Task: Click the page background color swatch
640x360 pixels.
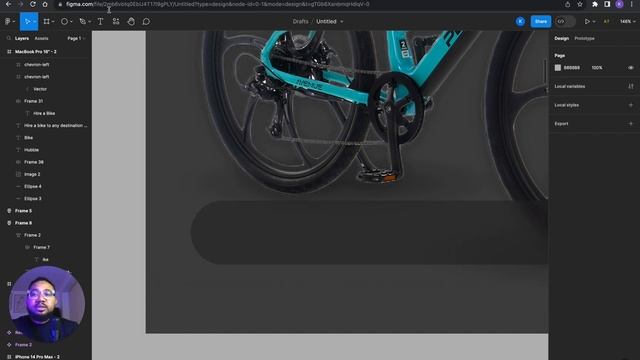Action: point(558,68)
